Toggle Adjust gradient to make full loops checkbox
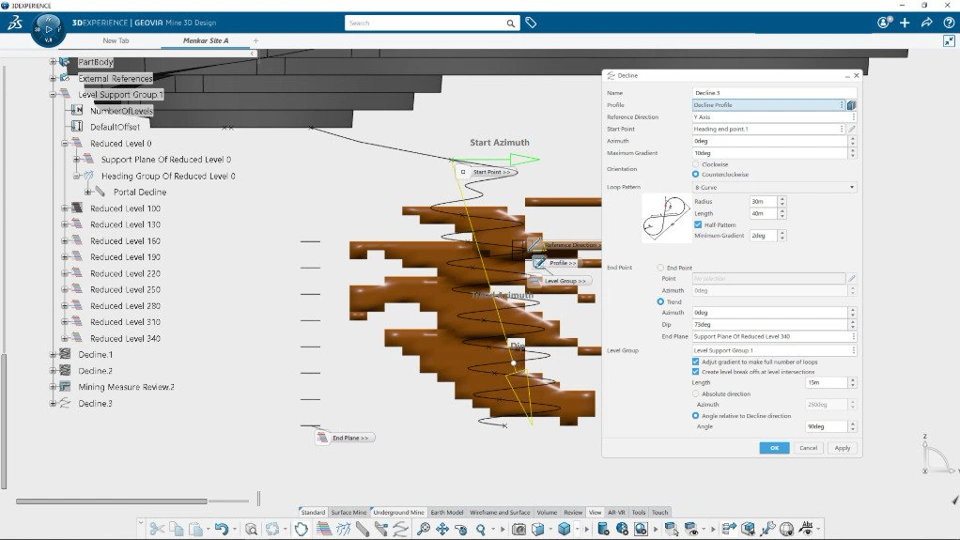 696,362
